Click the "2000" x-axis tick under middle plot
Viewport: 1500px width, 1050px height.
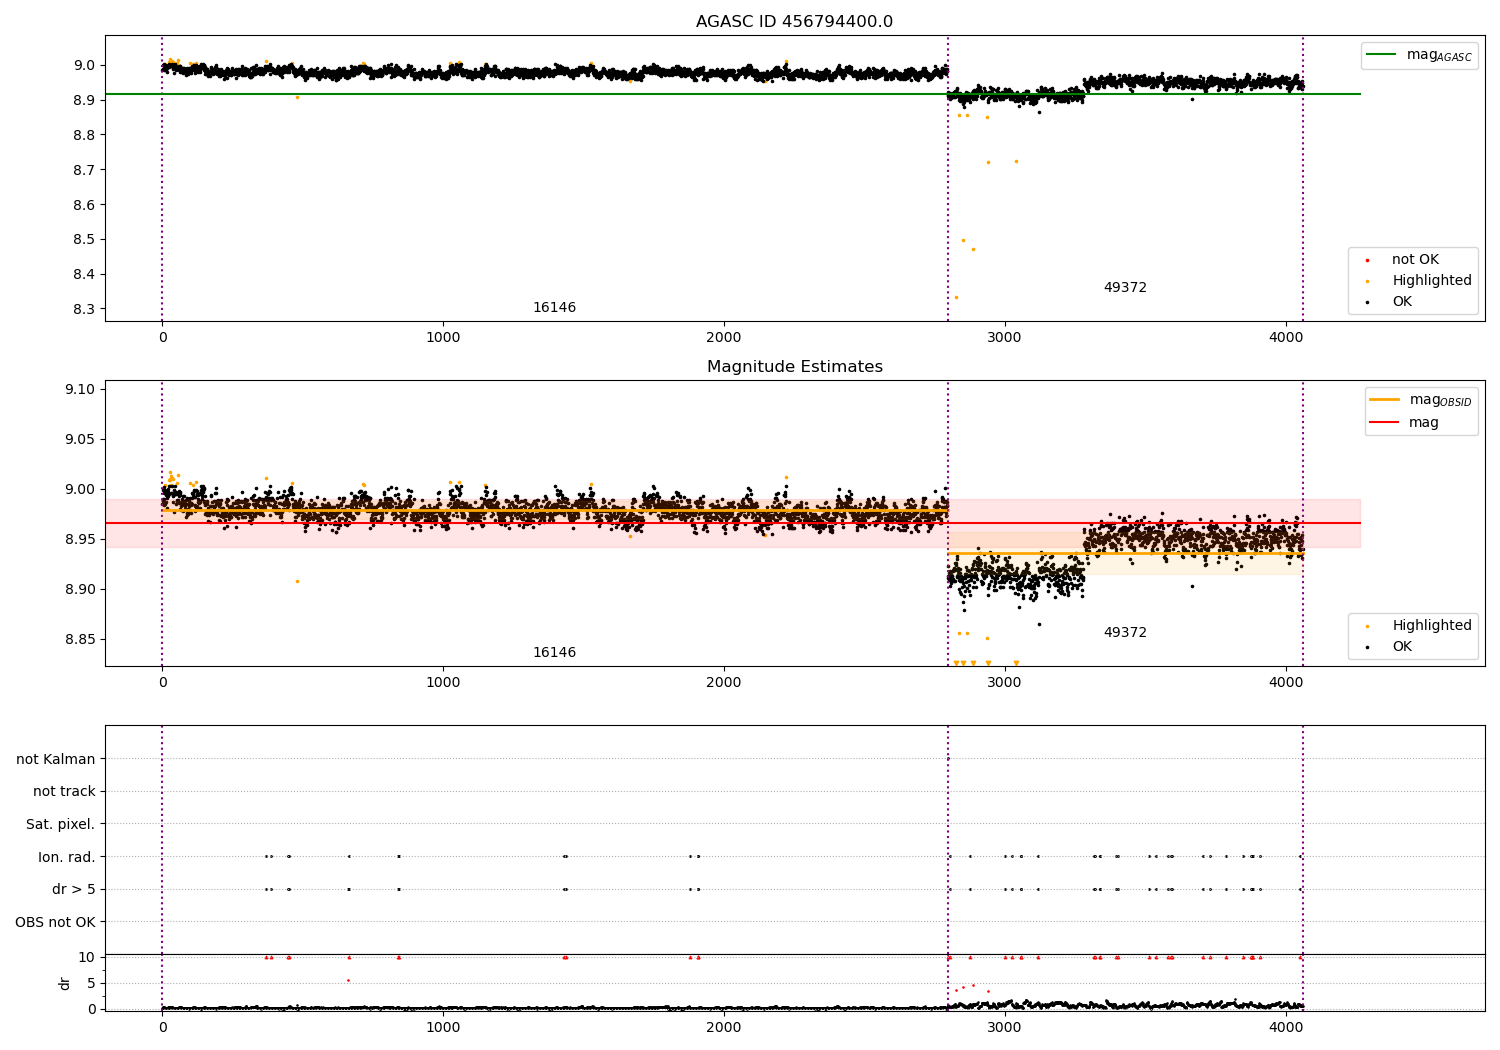(x=724, y=683)
